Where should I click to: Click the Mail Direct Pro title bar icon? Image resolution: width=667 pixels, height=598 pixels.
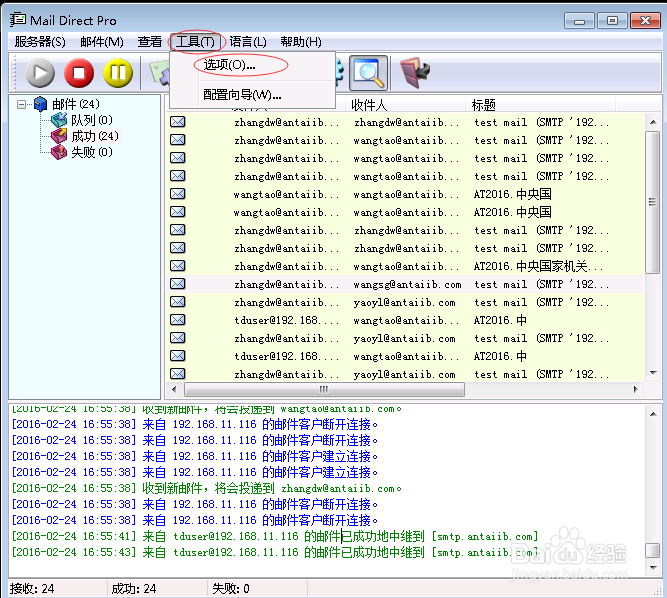click(x=18, y=20)
